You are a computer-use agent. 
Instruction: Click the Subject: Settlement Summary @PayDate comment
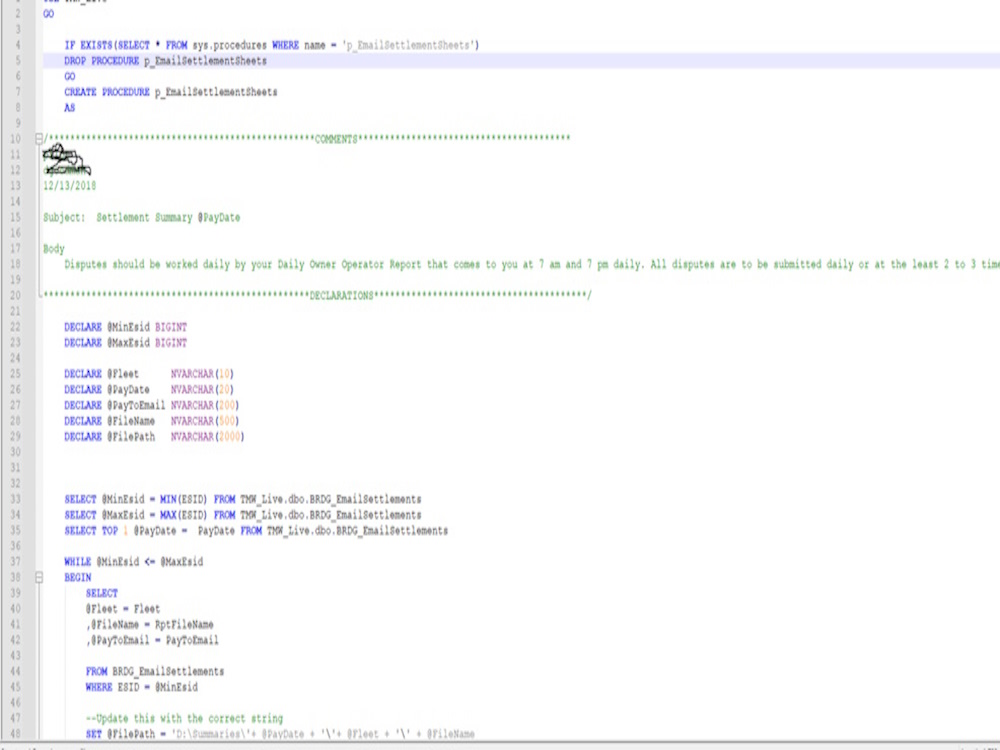[x=142, y=217]
